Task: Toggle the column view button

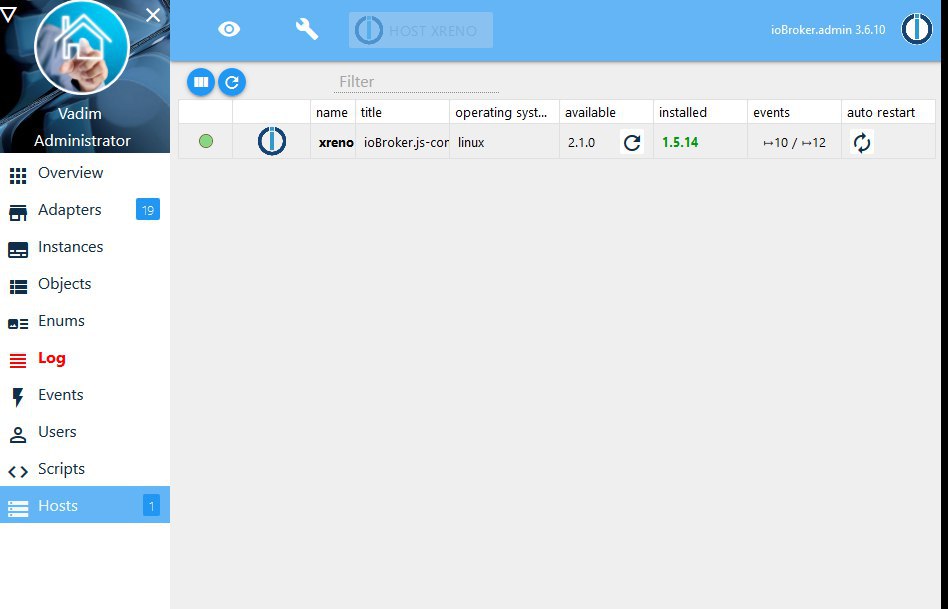Action: point(201,82)
